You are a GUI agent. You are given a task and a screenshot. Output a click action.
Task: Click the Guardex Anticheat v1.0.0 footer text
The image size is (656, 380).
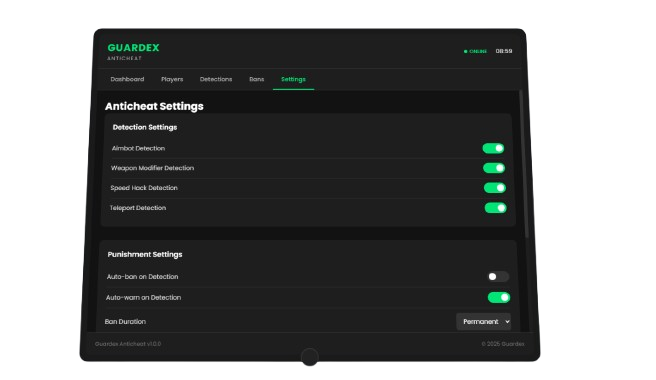128,344
